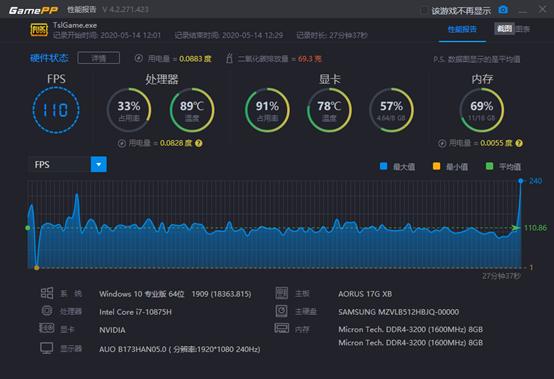Click the 硬件状态 heading
The width and height of the screenshot is (554, 379).
click(49, 58)
